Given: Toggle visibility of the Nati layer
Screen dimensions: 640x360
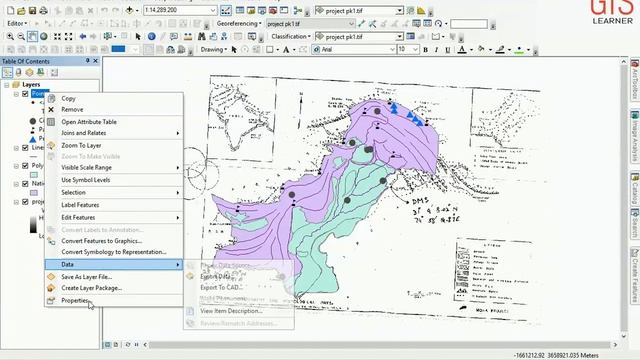Looking at the screenshot, I should pos(25,184).
